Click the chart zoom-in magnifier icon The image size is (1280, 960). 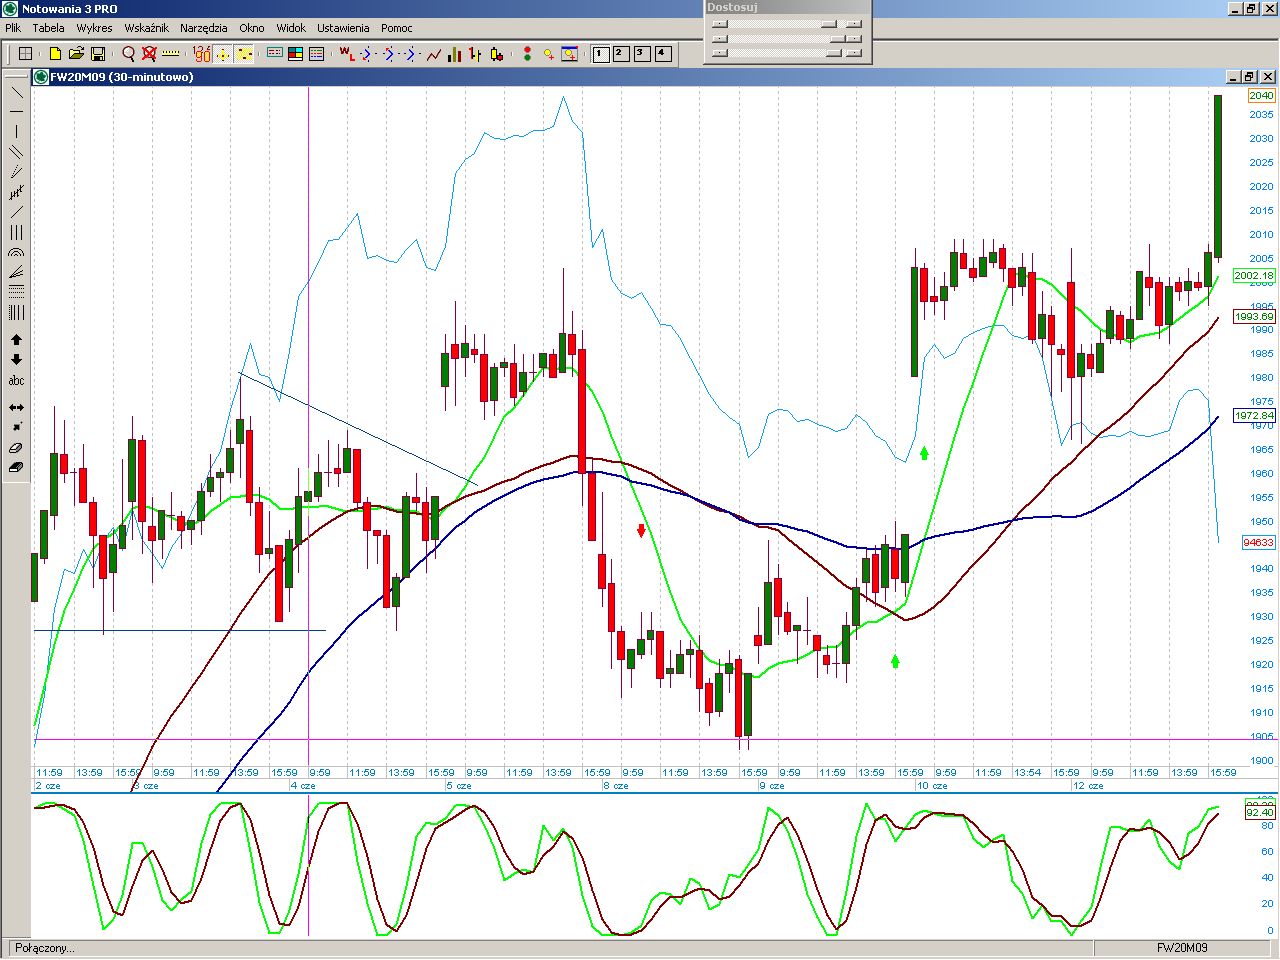coord(570,54)
